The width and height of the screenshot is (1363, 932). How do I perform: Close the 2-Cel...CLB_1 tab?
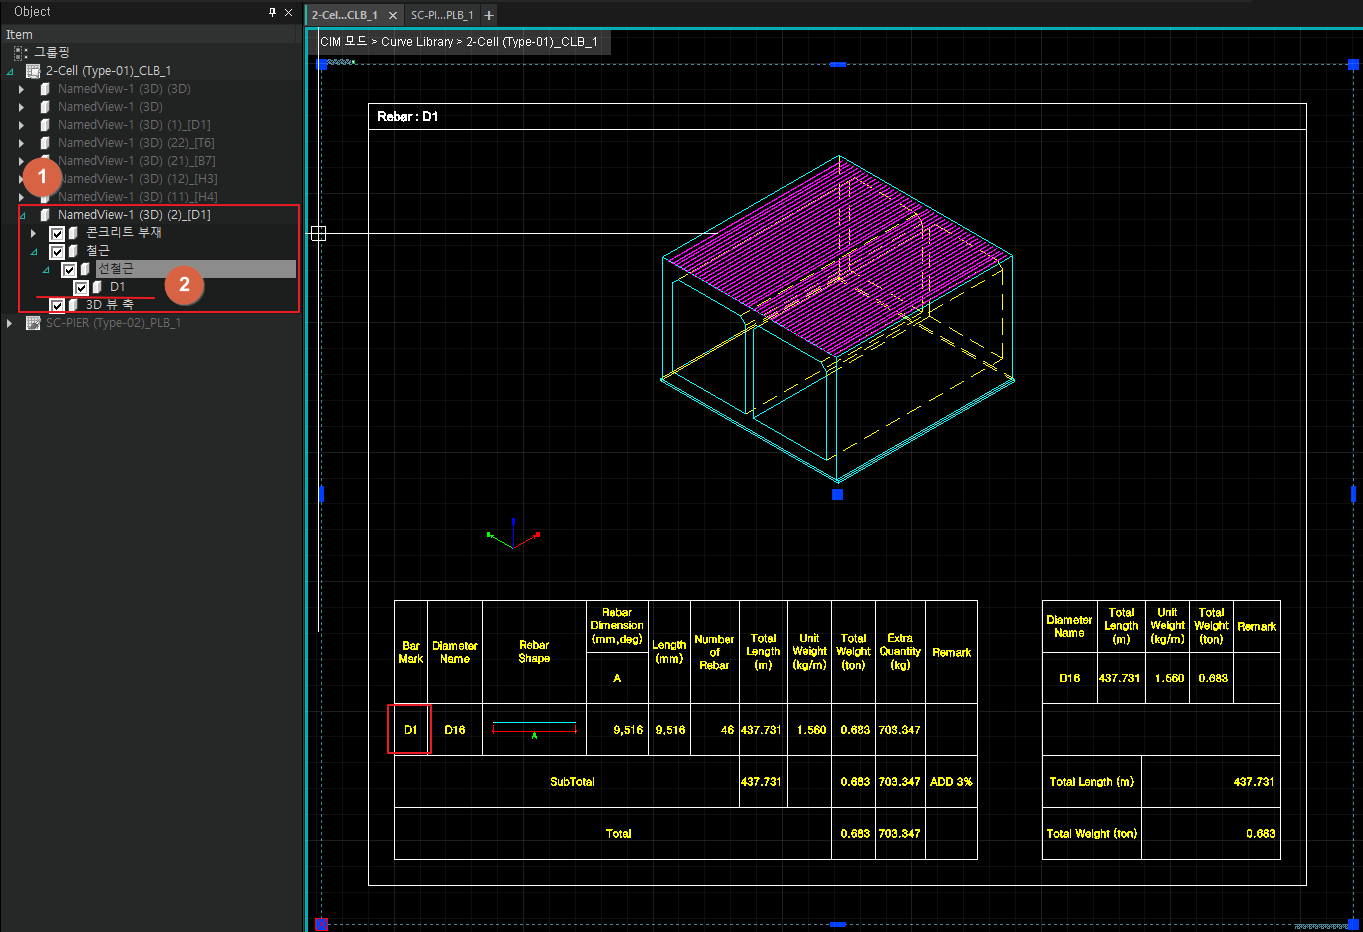[x=393, y=15]
